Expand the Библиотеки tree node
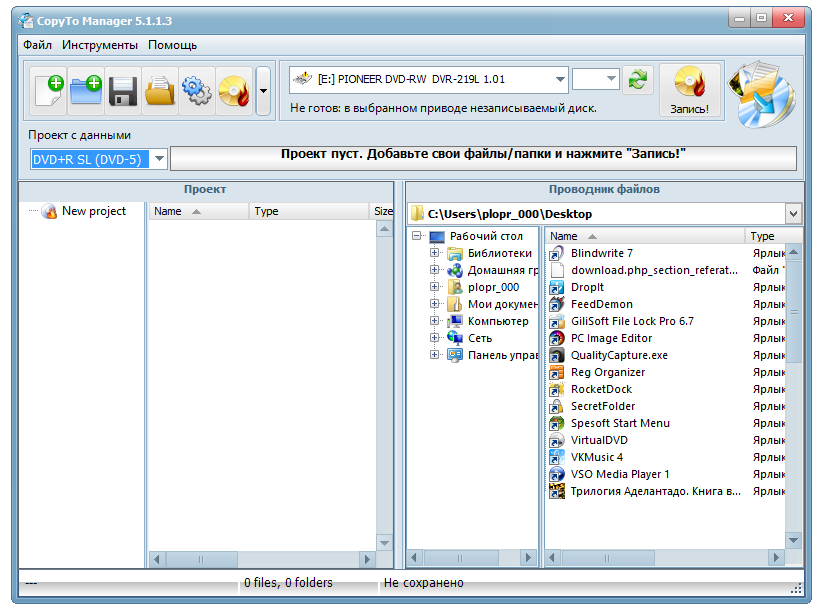This screenshot has width=820, height=606. [434, 253]
